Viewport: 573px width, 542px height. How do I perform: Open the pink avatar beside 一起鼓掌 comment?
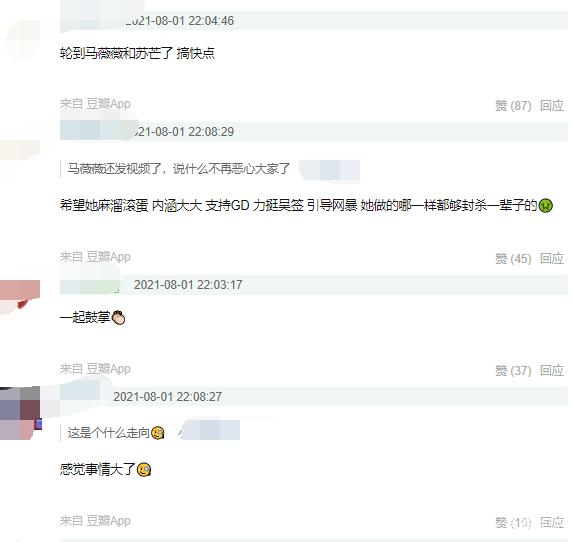click(x=20, y=295)
